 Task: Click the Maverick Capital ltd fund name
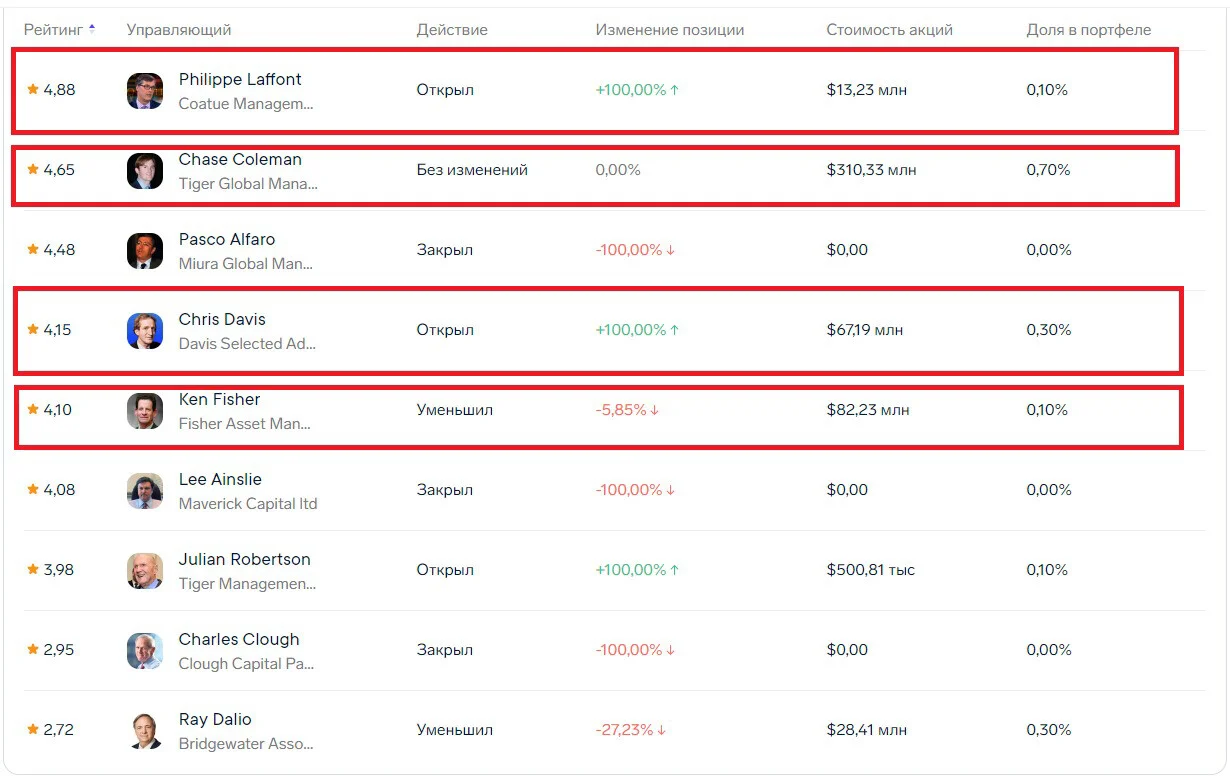click(248, 504)
